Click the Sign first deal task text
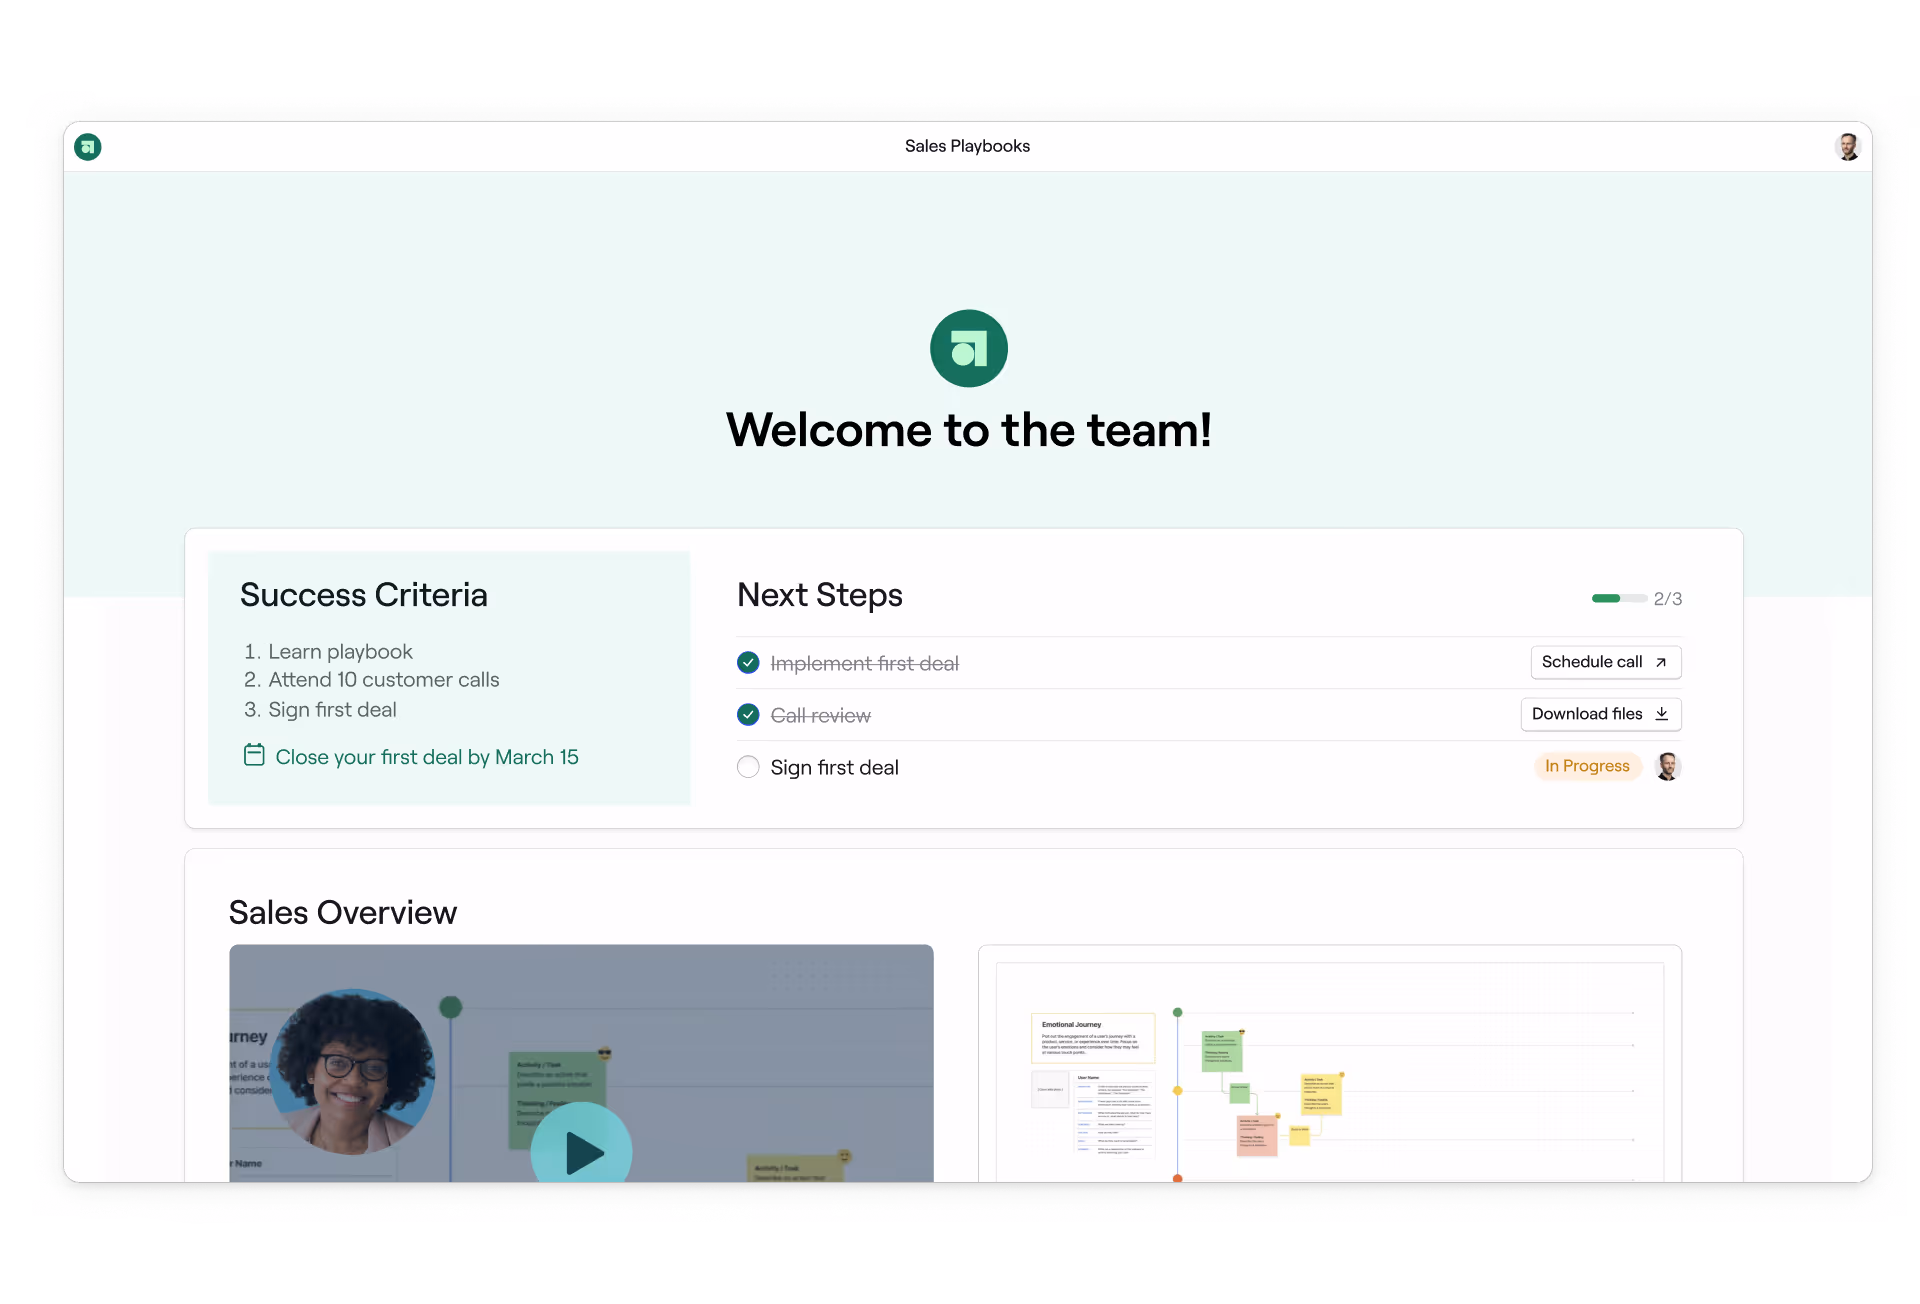Viewport: 1920px width, 1304px height. coord(834,767)
